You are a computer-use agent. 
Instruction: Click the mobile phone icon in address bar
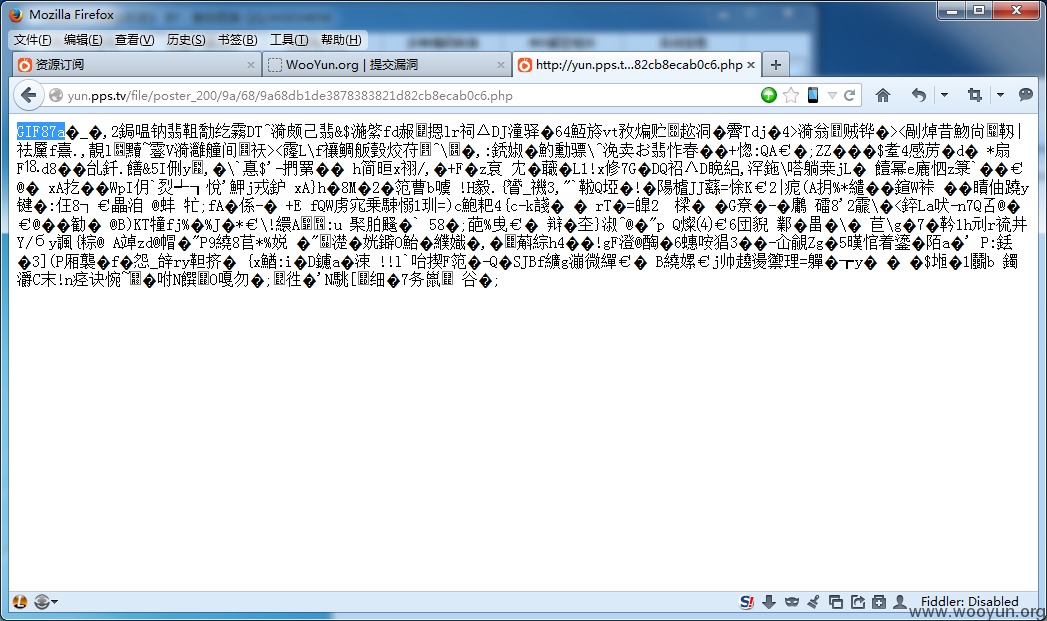click(813, 95)
